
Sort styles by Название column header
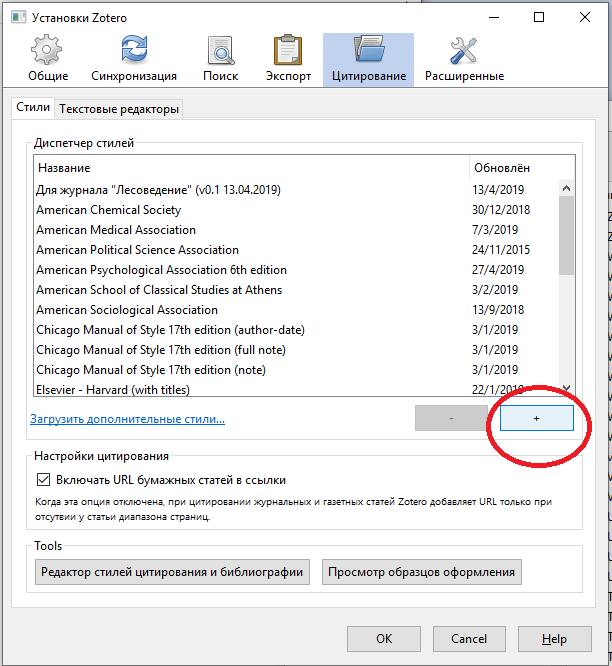[x=251, y=168]
